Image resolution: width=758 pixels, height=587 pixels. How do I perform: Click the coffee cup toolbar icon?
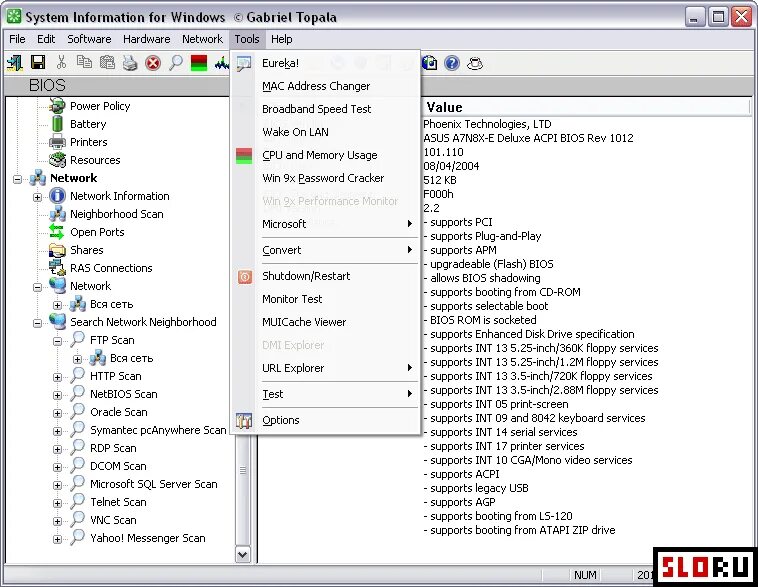475,63
